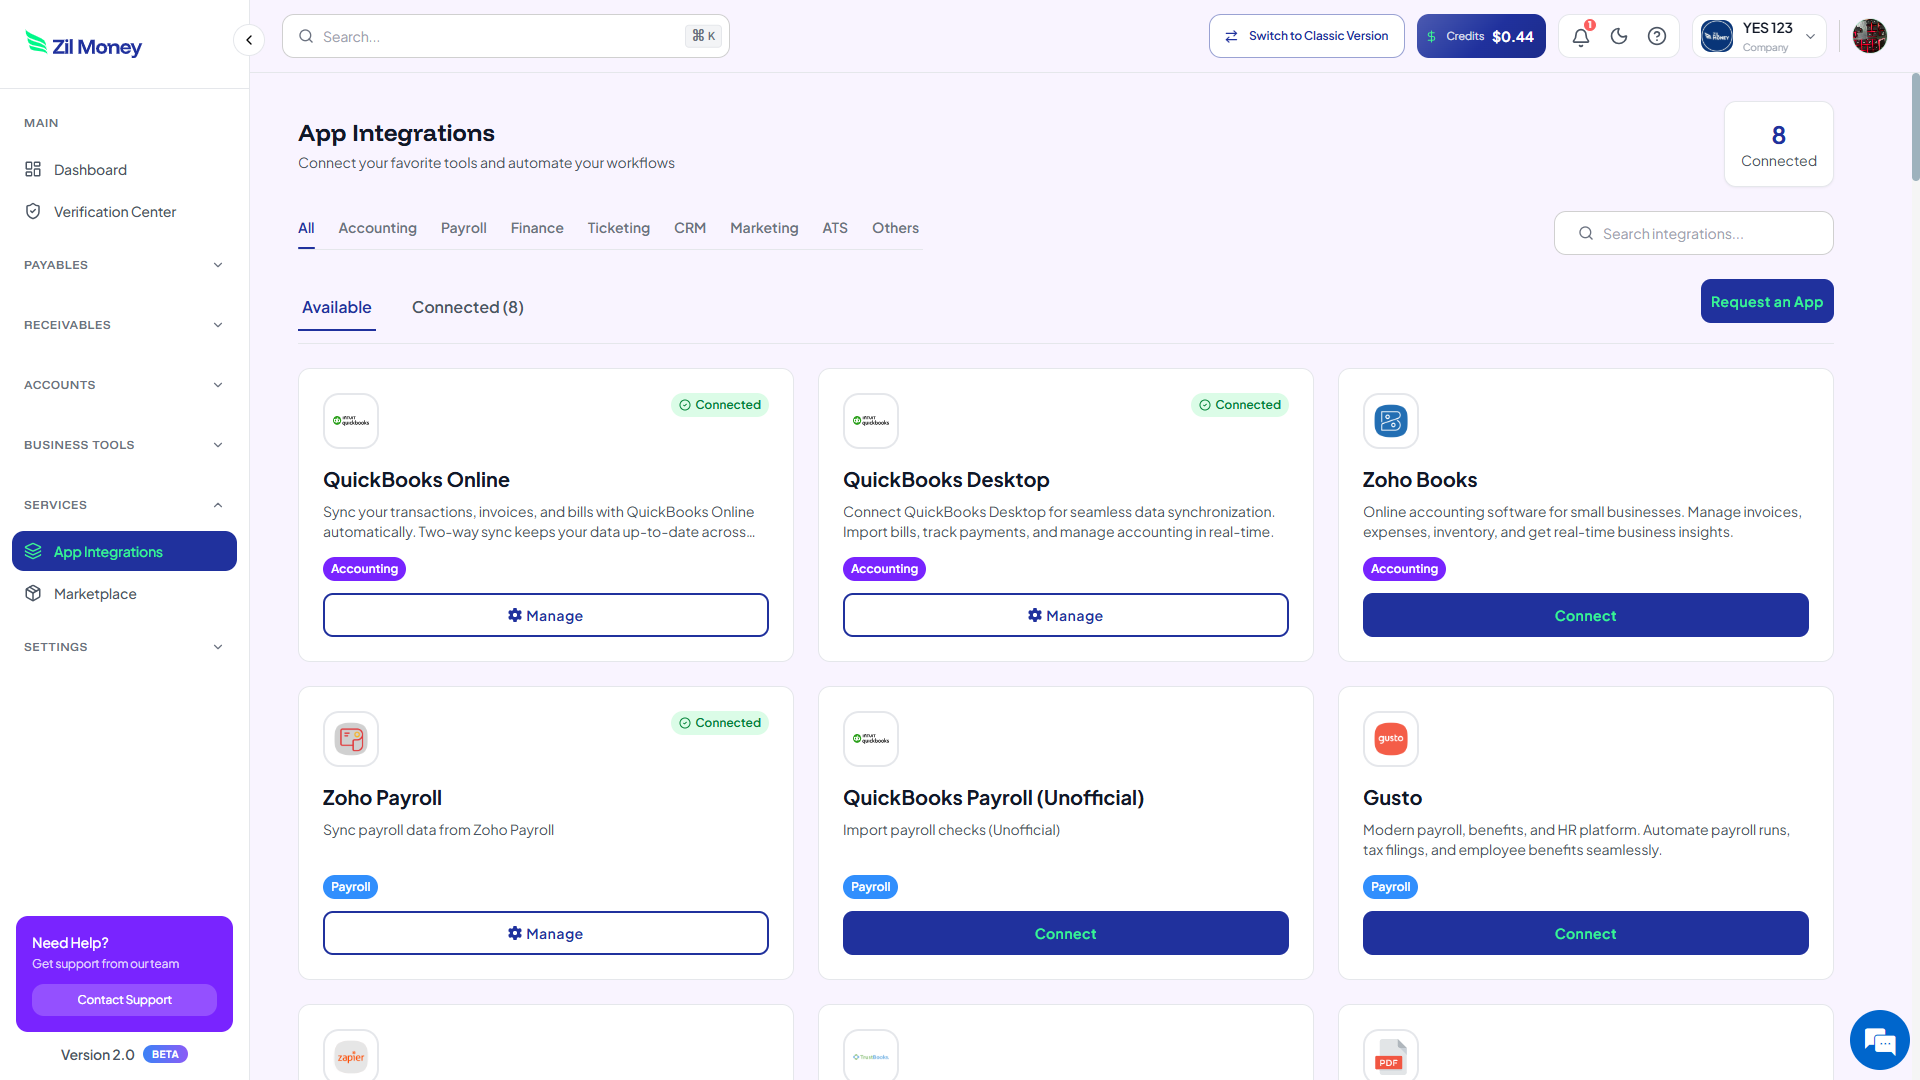Click the Accounting tag on Zoho Books
Viewport: 1920px width, 1080px height.
[x=1404, y=569]
